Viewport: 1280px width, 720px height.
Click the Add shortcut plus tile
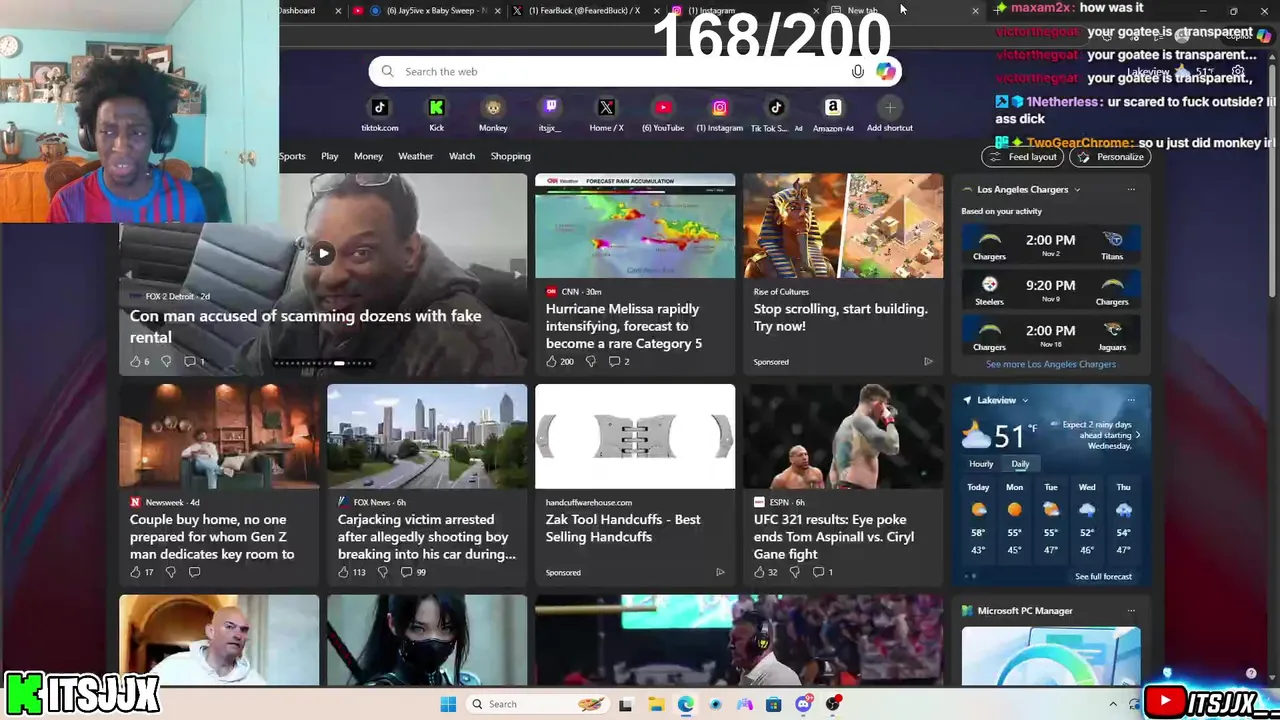[890, 114]
